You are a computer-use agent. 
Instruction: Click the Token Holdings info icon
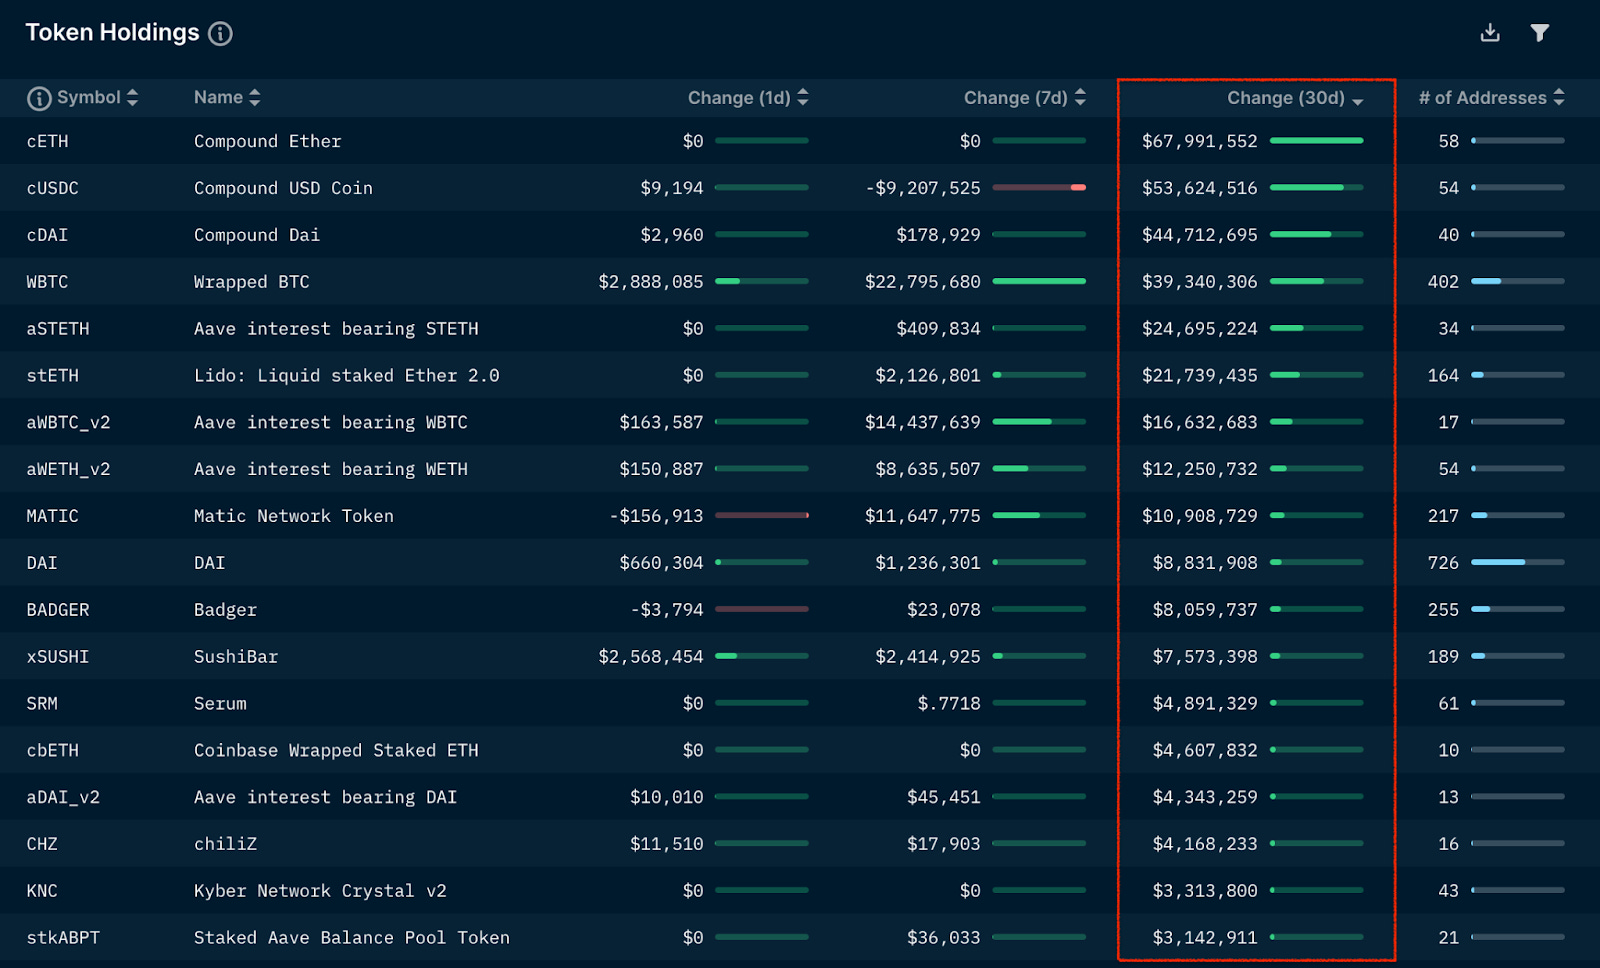pos(220,34)
